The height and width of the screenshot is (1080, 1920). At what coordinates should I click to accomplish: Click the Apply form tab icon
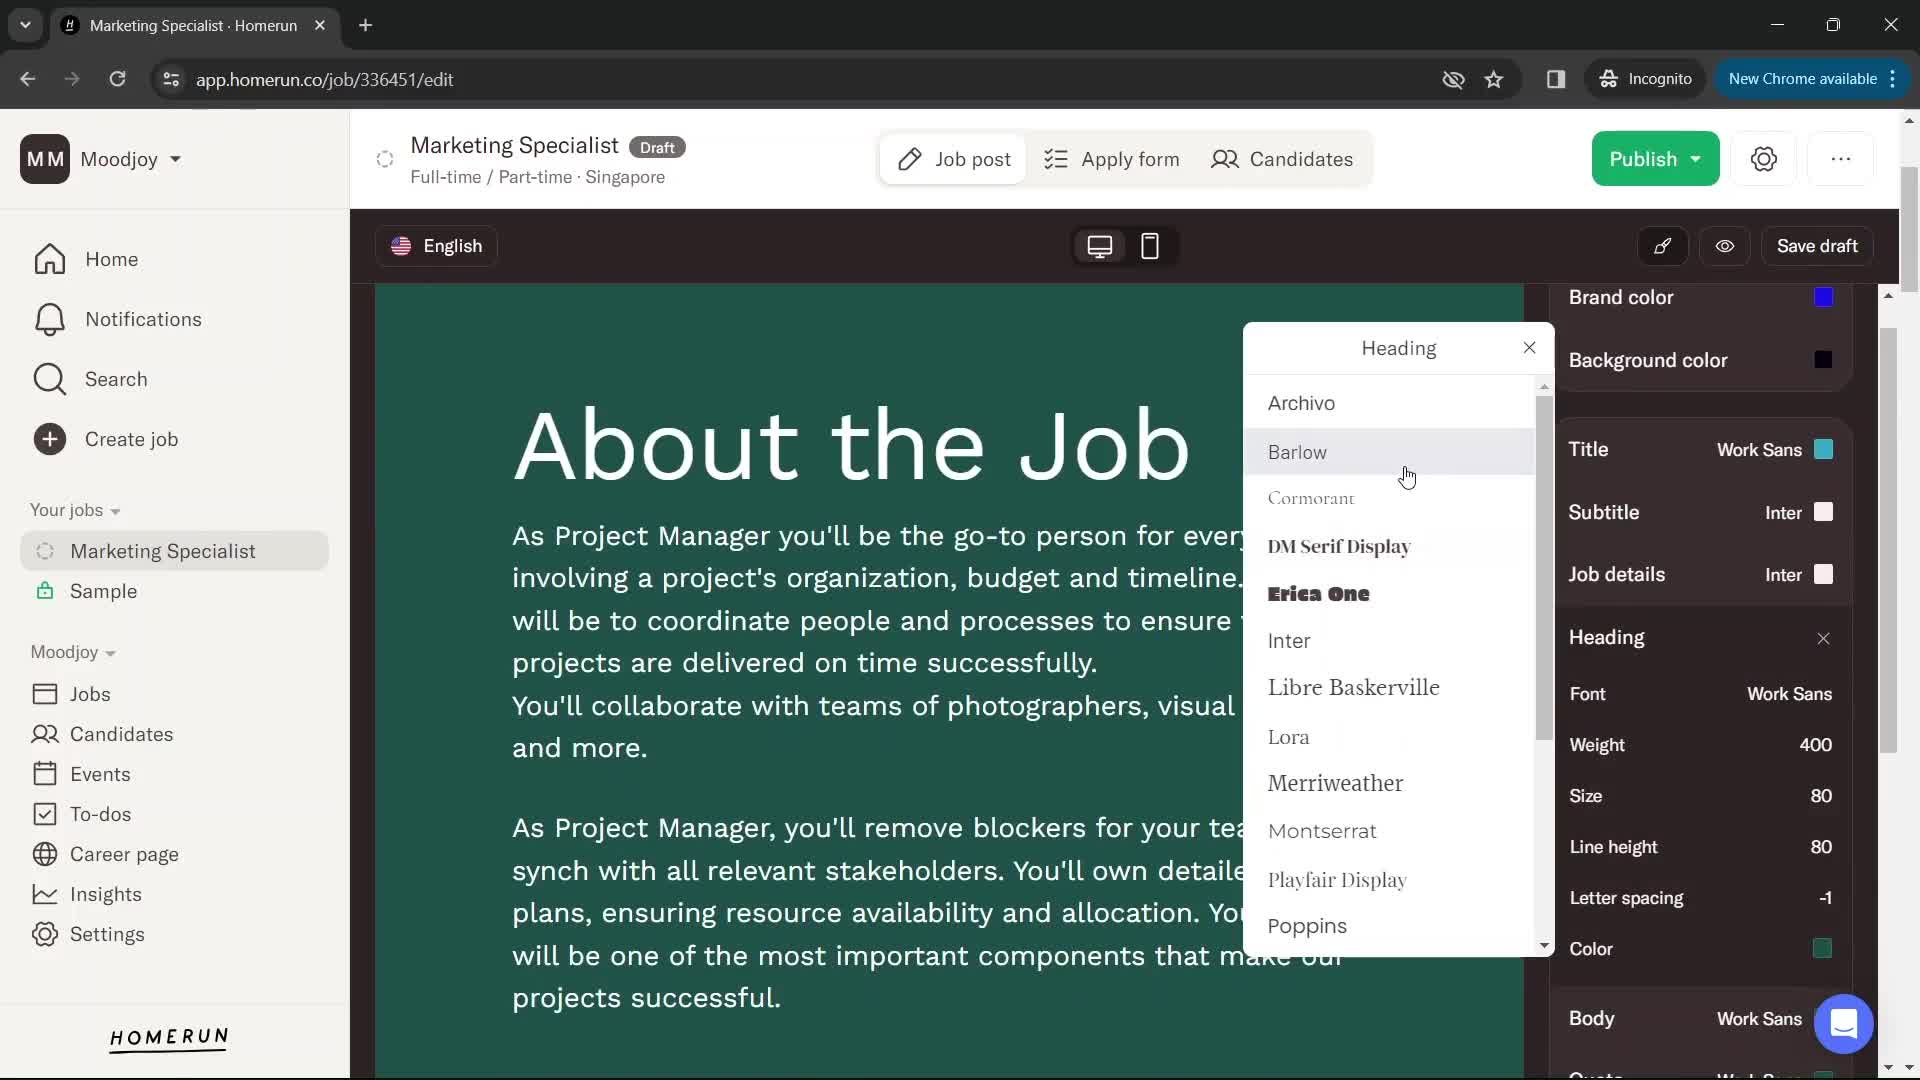point(1056,158)
